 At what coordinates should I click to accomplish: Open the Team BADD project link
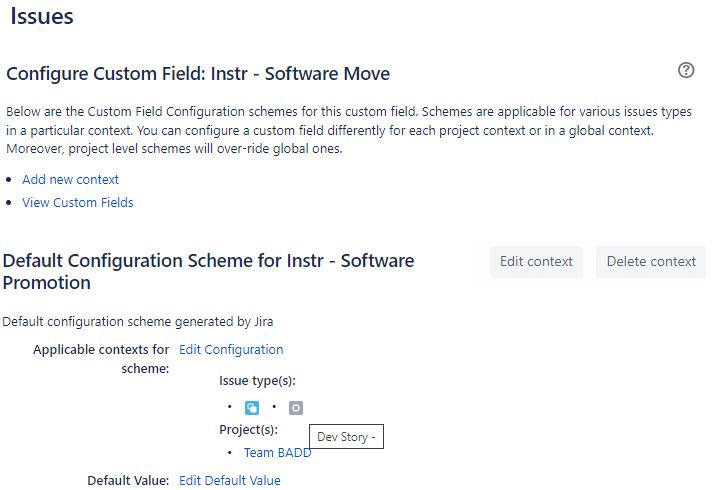point(277,453)
